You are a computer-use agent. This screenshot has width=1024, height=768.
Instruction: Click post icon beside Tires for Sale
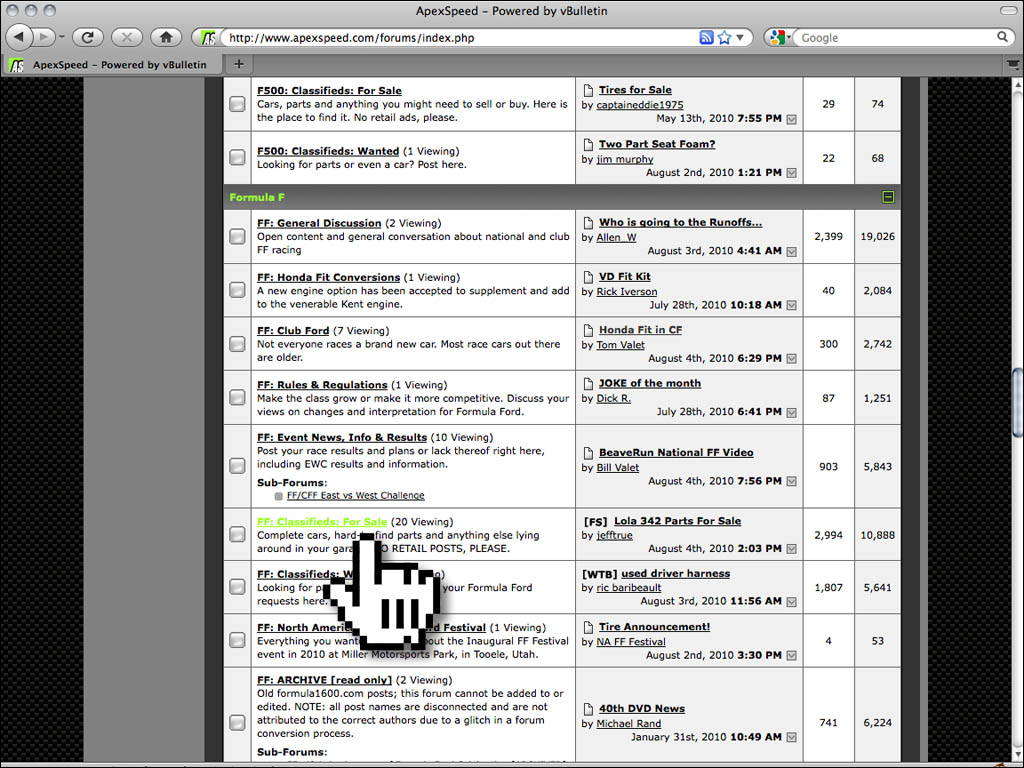point(588,90)
